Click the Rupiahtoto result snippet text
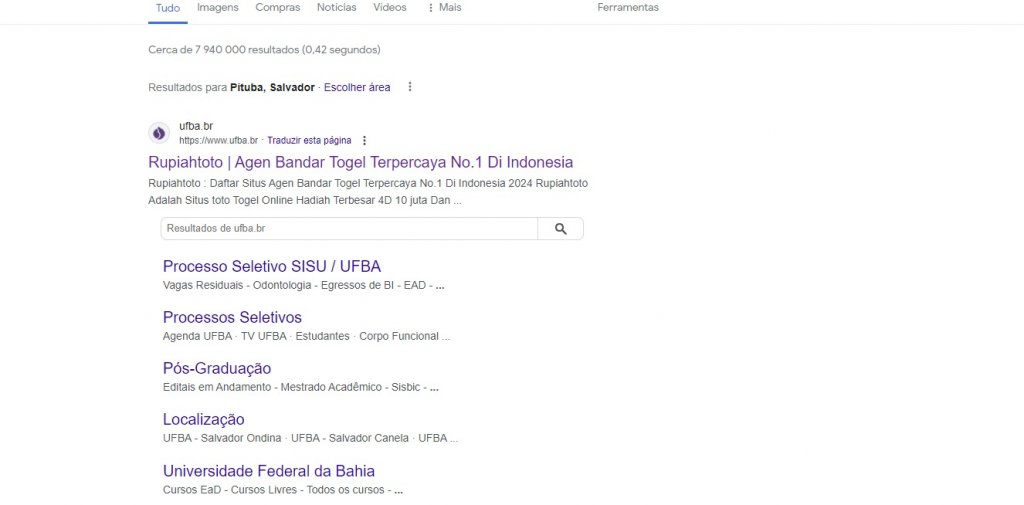The width and height of the screenshot is (1024, 505). [x=368, y=192]
